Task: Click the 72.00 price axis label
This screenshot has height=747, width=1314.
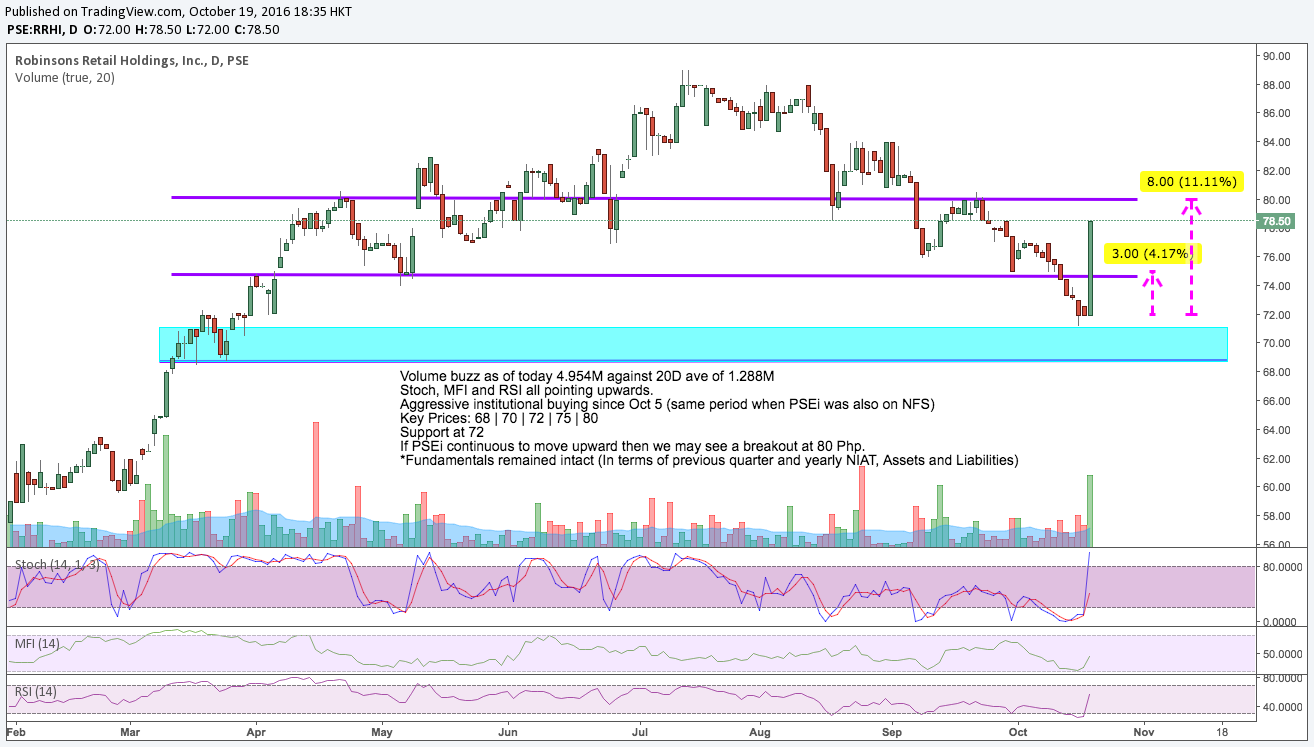Action: (x=1275, y=315)
